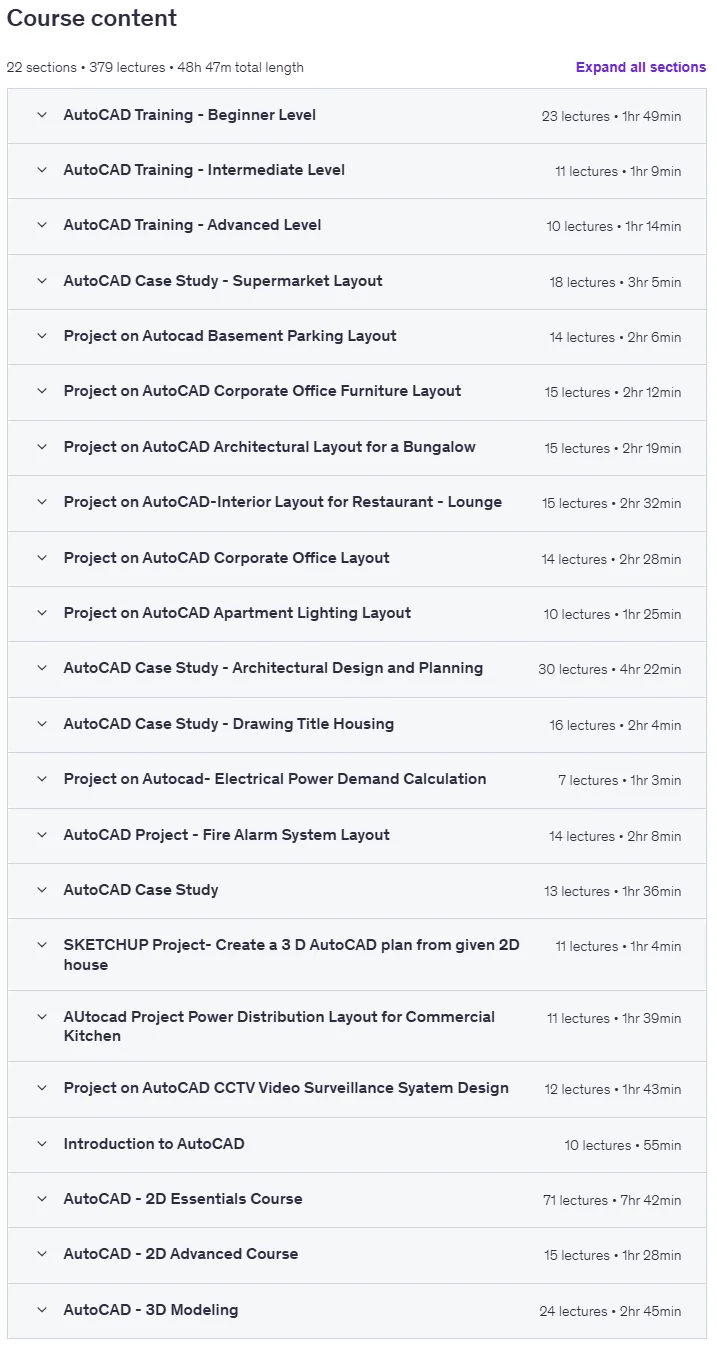Expand the AutoCAD - 2D Essentials Course section
Image resolution: width=717 pixels, height=1345 pixels.
[357, 1200]
